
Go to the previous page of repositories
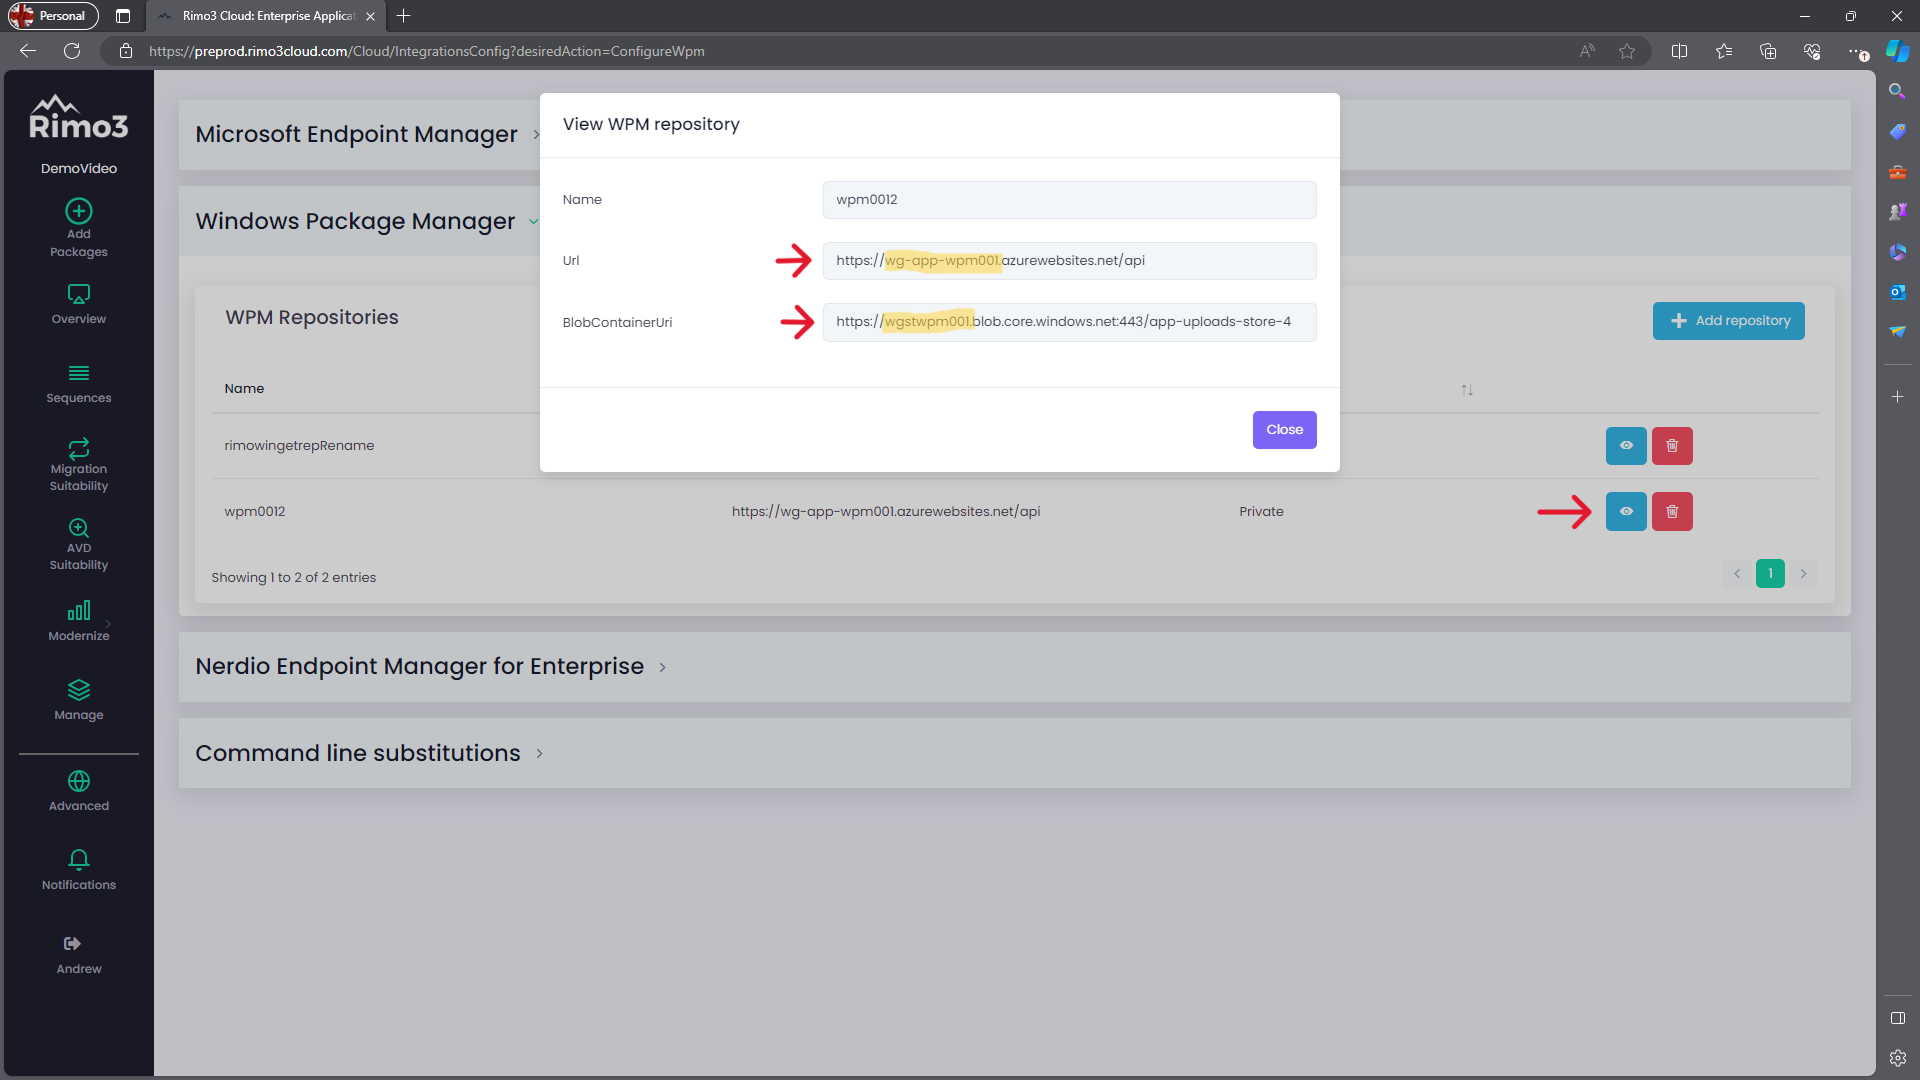[1737, 574]
